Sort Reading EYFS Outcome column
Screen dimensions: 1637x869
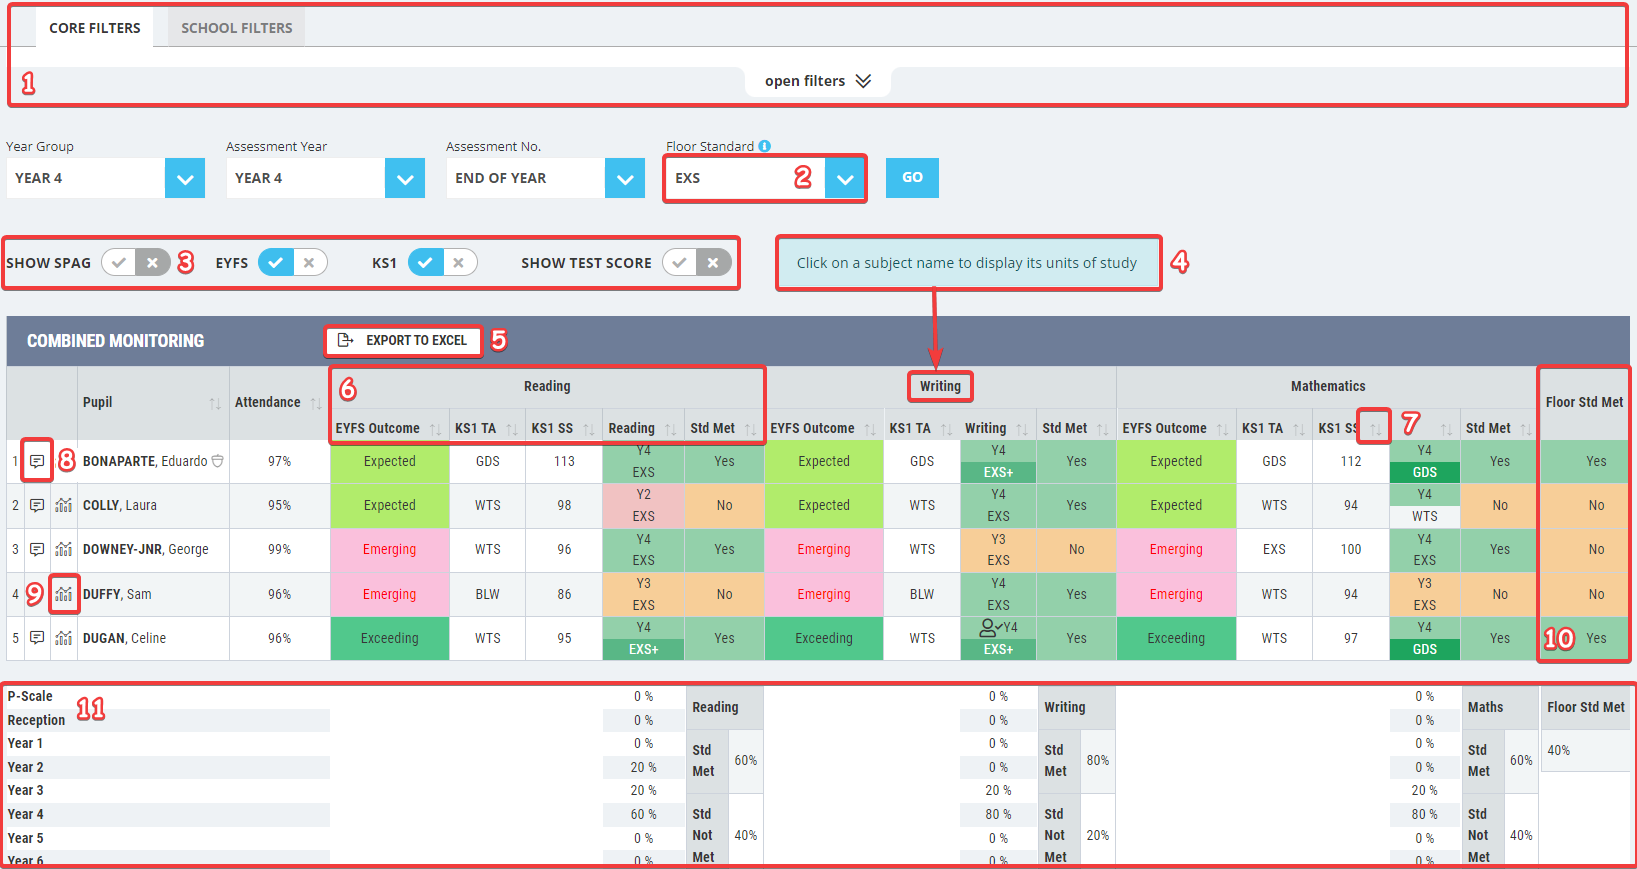click(435, 429)
